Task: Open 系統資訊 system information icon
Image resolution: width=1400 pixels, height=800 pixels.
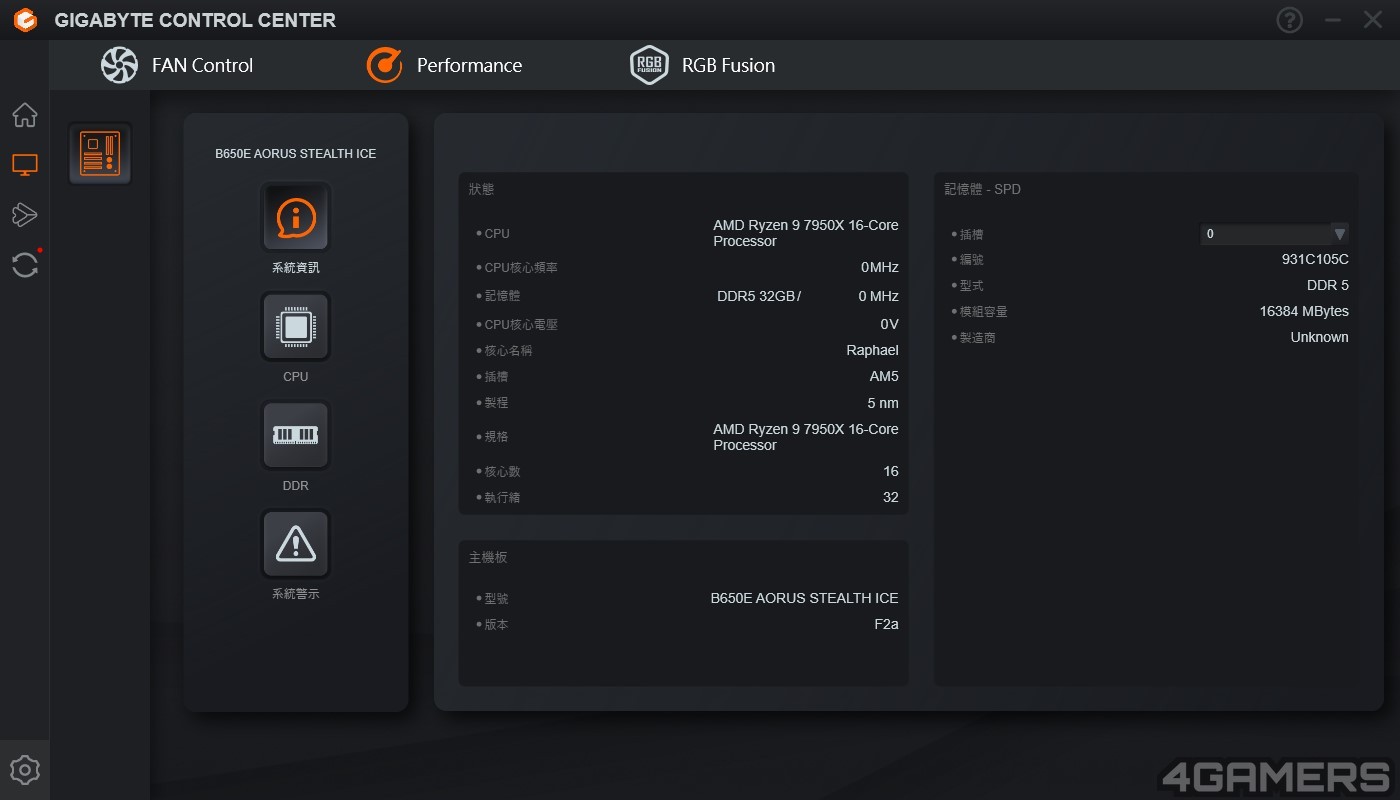Action: coord(296,216)
